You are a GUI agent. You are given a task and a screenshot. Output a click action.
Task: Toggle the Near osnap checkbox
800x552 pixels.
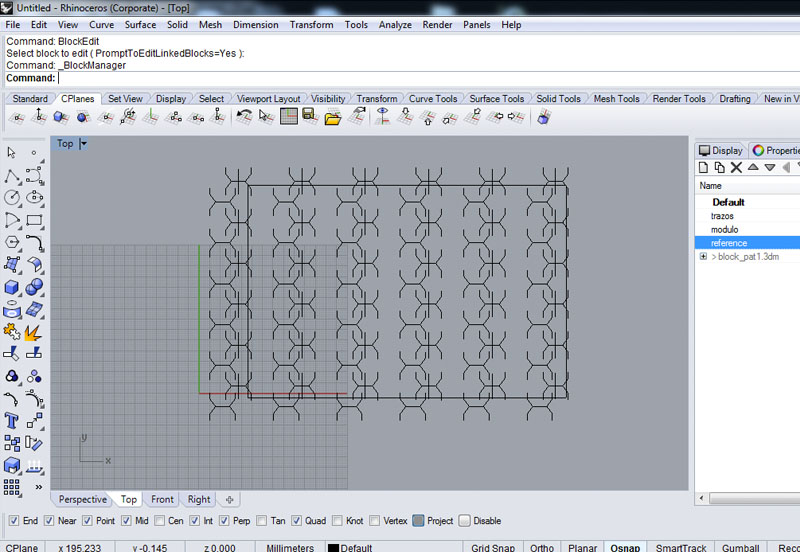tap(49, 521)
